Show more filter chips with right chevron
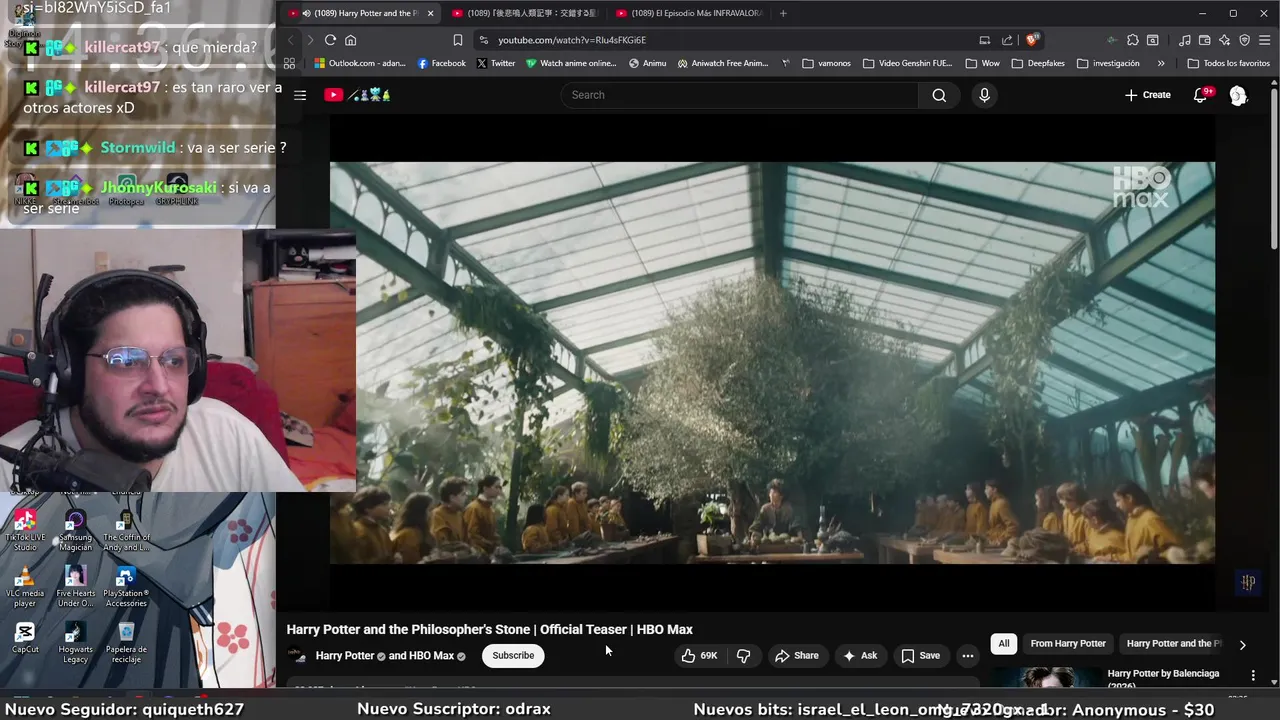The height and width of the screenshot is (720, 1280). [x=1242, y=645]
